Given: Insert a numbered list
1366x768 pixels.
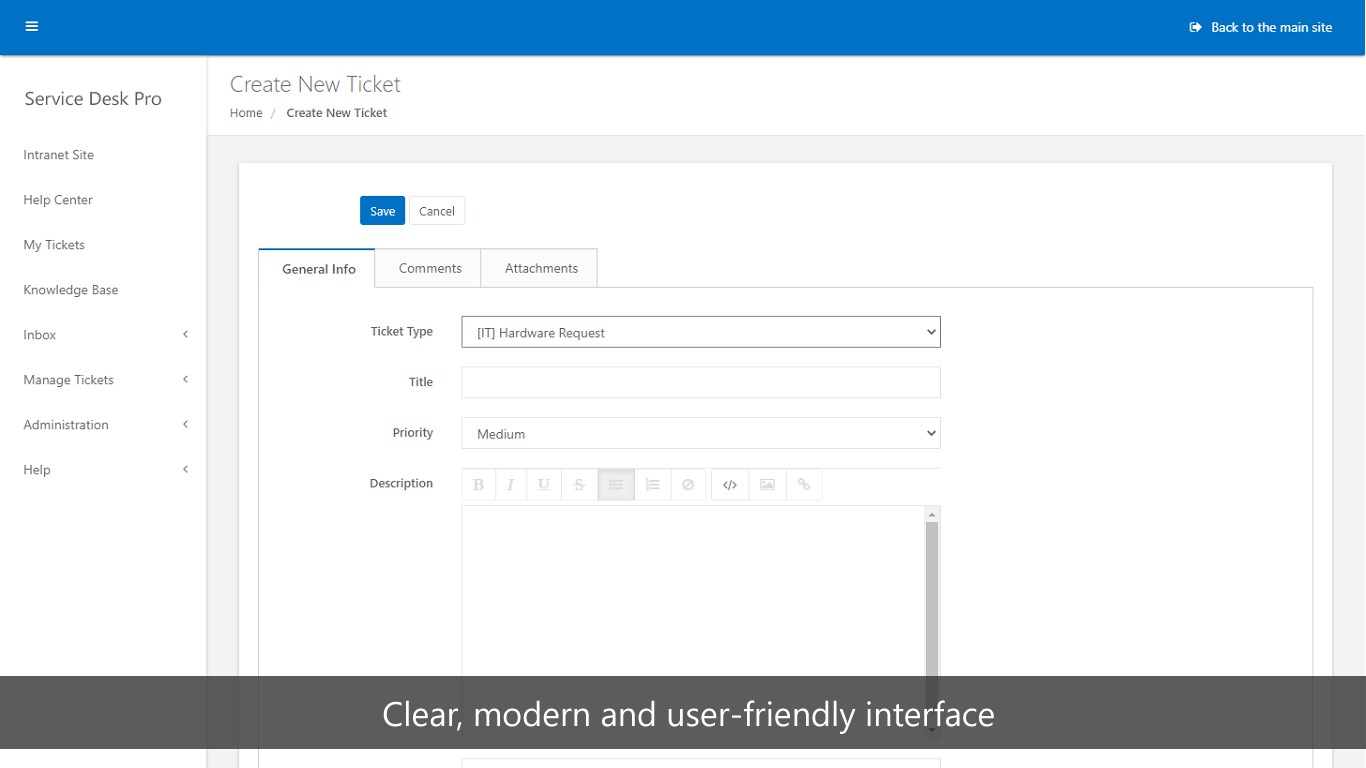Looking at the screenshot, I should (x=652, y=485).
